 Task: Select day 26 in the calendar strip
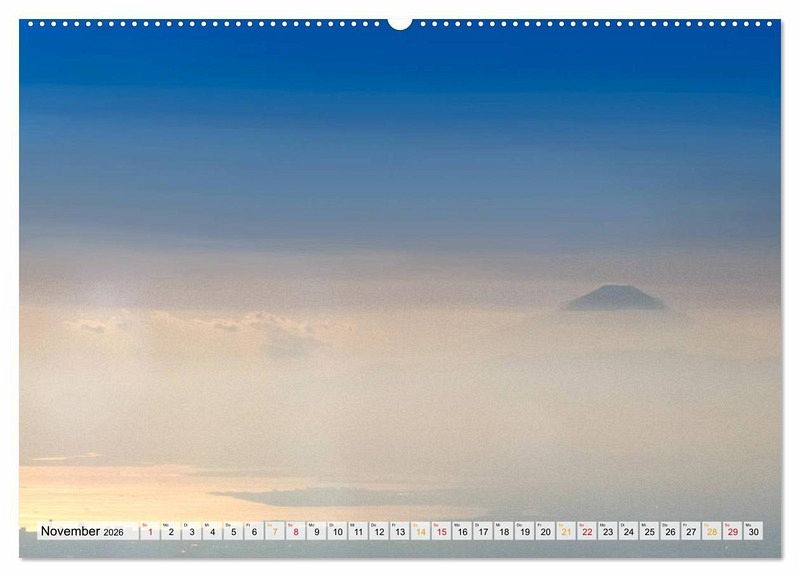tap(670, 531)
